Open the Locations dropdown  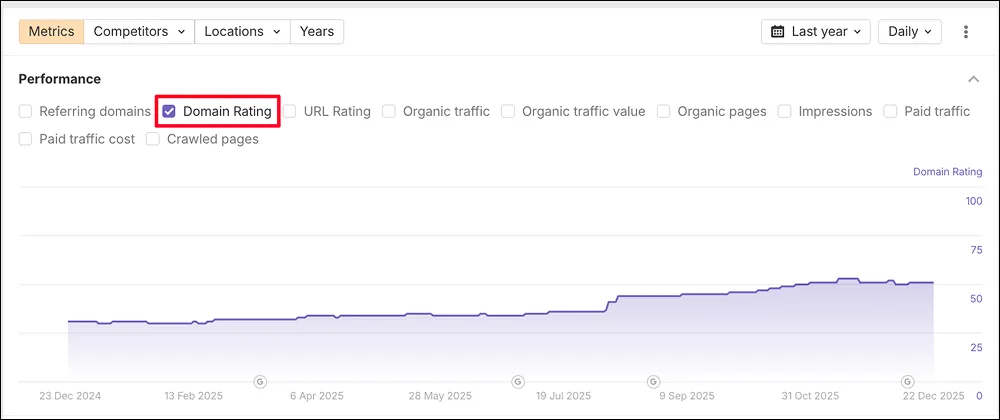pos(242,31)
